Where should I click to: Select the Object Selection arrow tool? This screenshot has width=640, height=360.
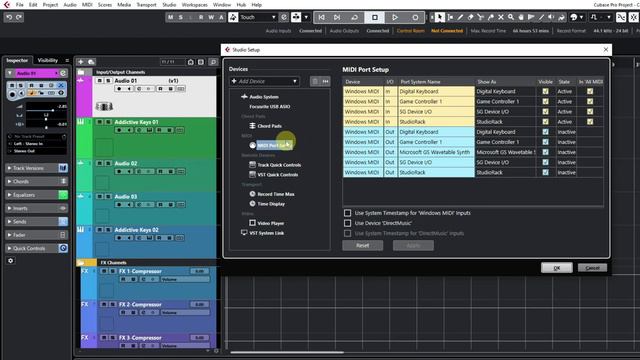click(440, 17)
